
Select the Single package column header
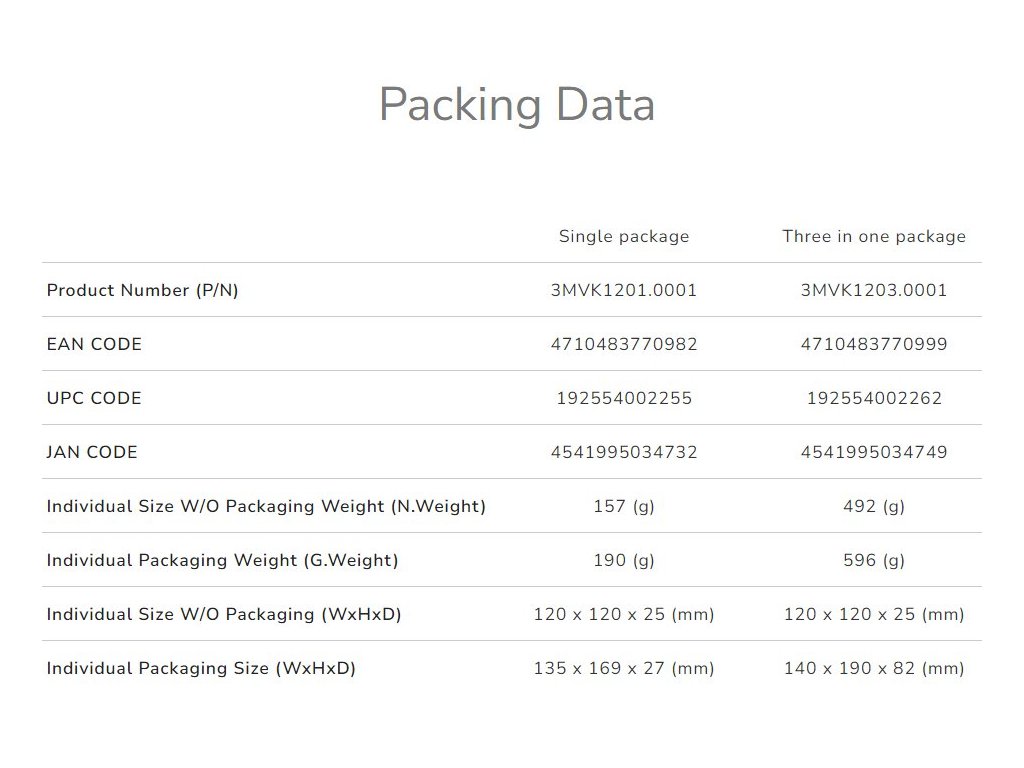coord(624,237)
